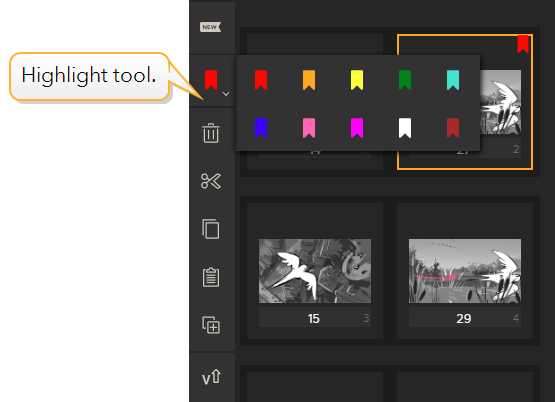555x402 pixels.
Task: Click the Duplicate panel icon
Action: pyautogui.click(x=211, y=325)
